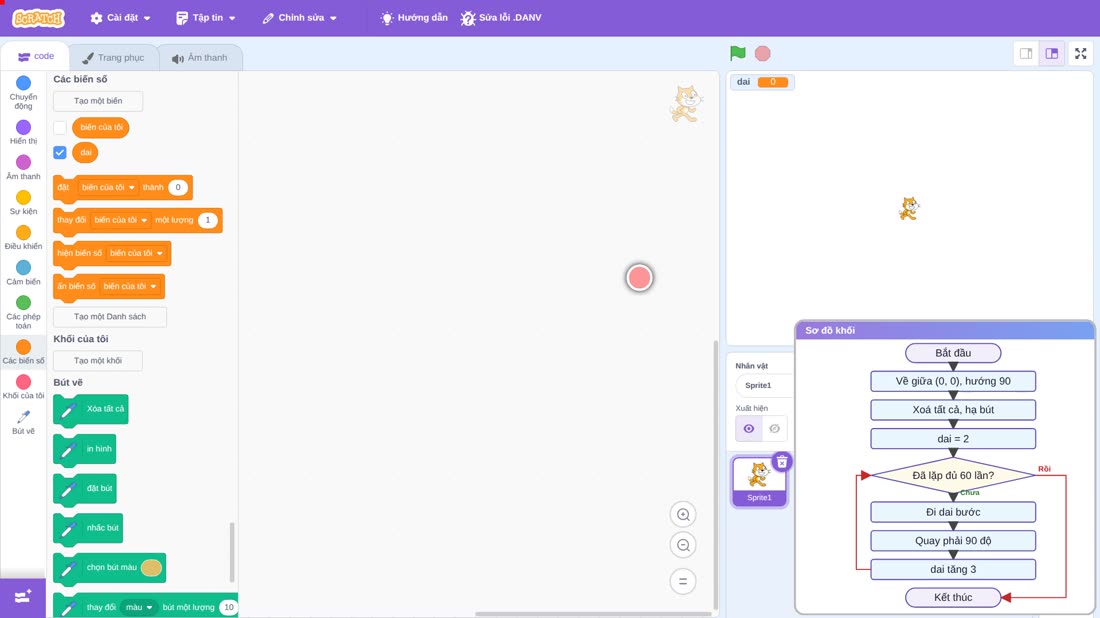Click 'Tạo một biến' button
This screenshot has height=618, width=1100.
[98, 101]
